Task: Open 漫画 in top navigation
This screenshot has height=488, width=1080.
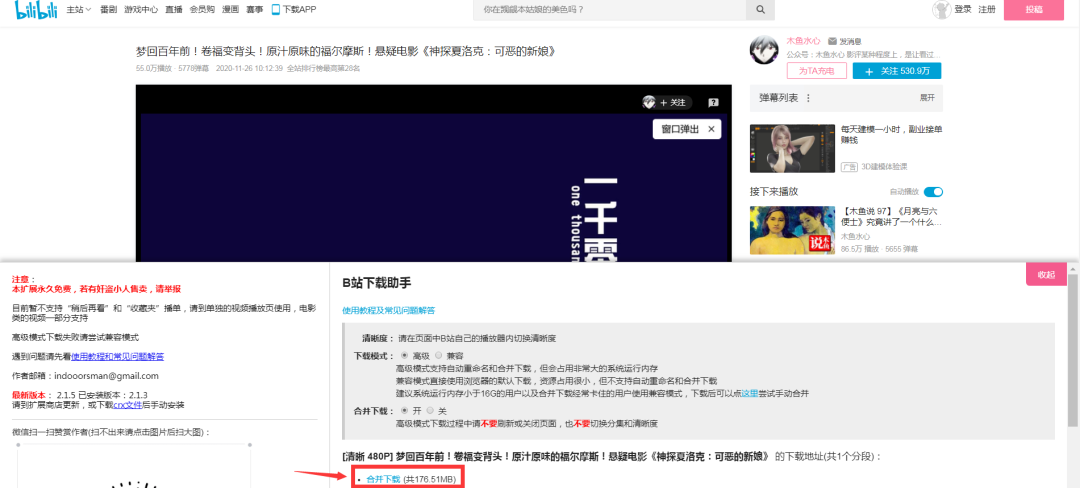Action: (229, 10)
